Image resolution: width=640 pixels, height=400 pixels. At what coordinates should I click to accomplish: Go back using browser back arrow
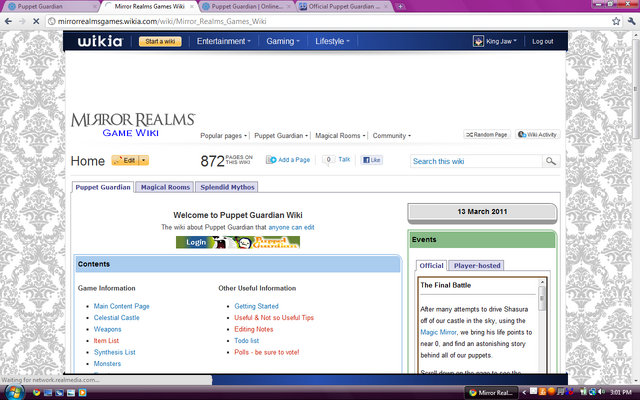click(8, 21)
